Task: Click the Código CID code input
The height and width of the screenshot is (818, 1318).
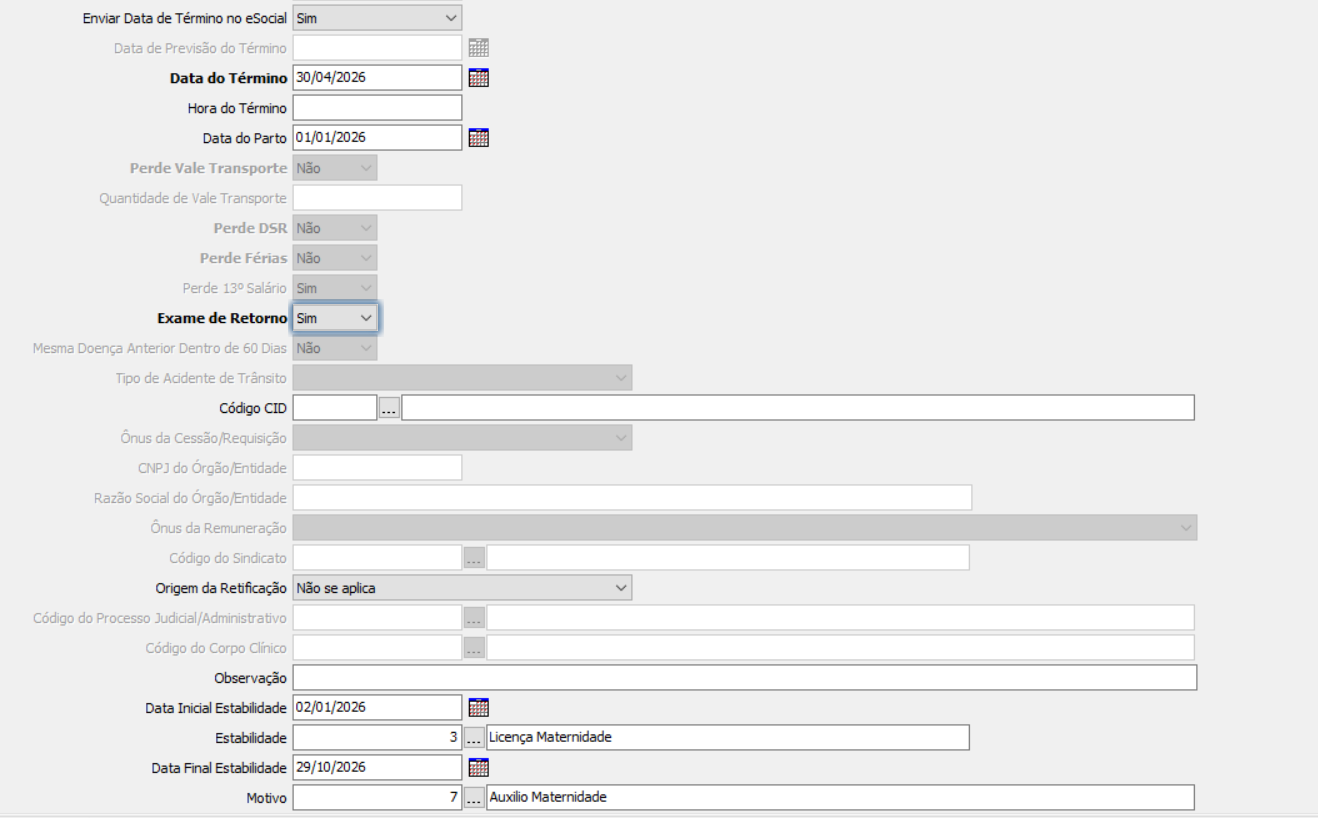Action: coord(334,408)
